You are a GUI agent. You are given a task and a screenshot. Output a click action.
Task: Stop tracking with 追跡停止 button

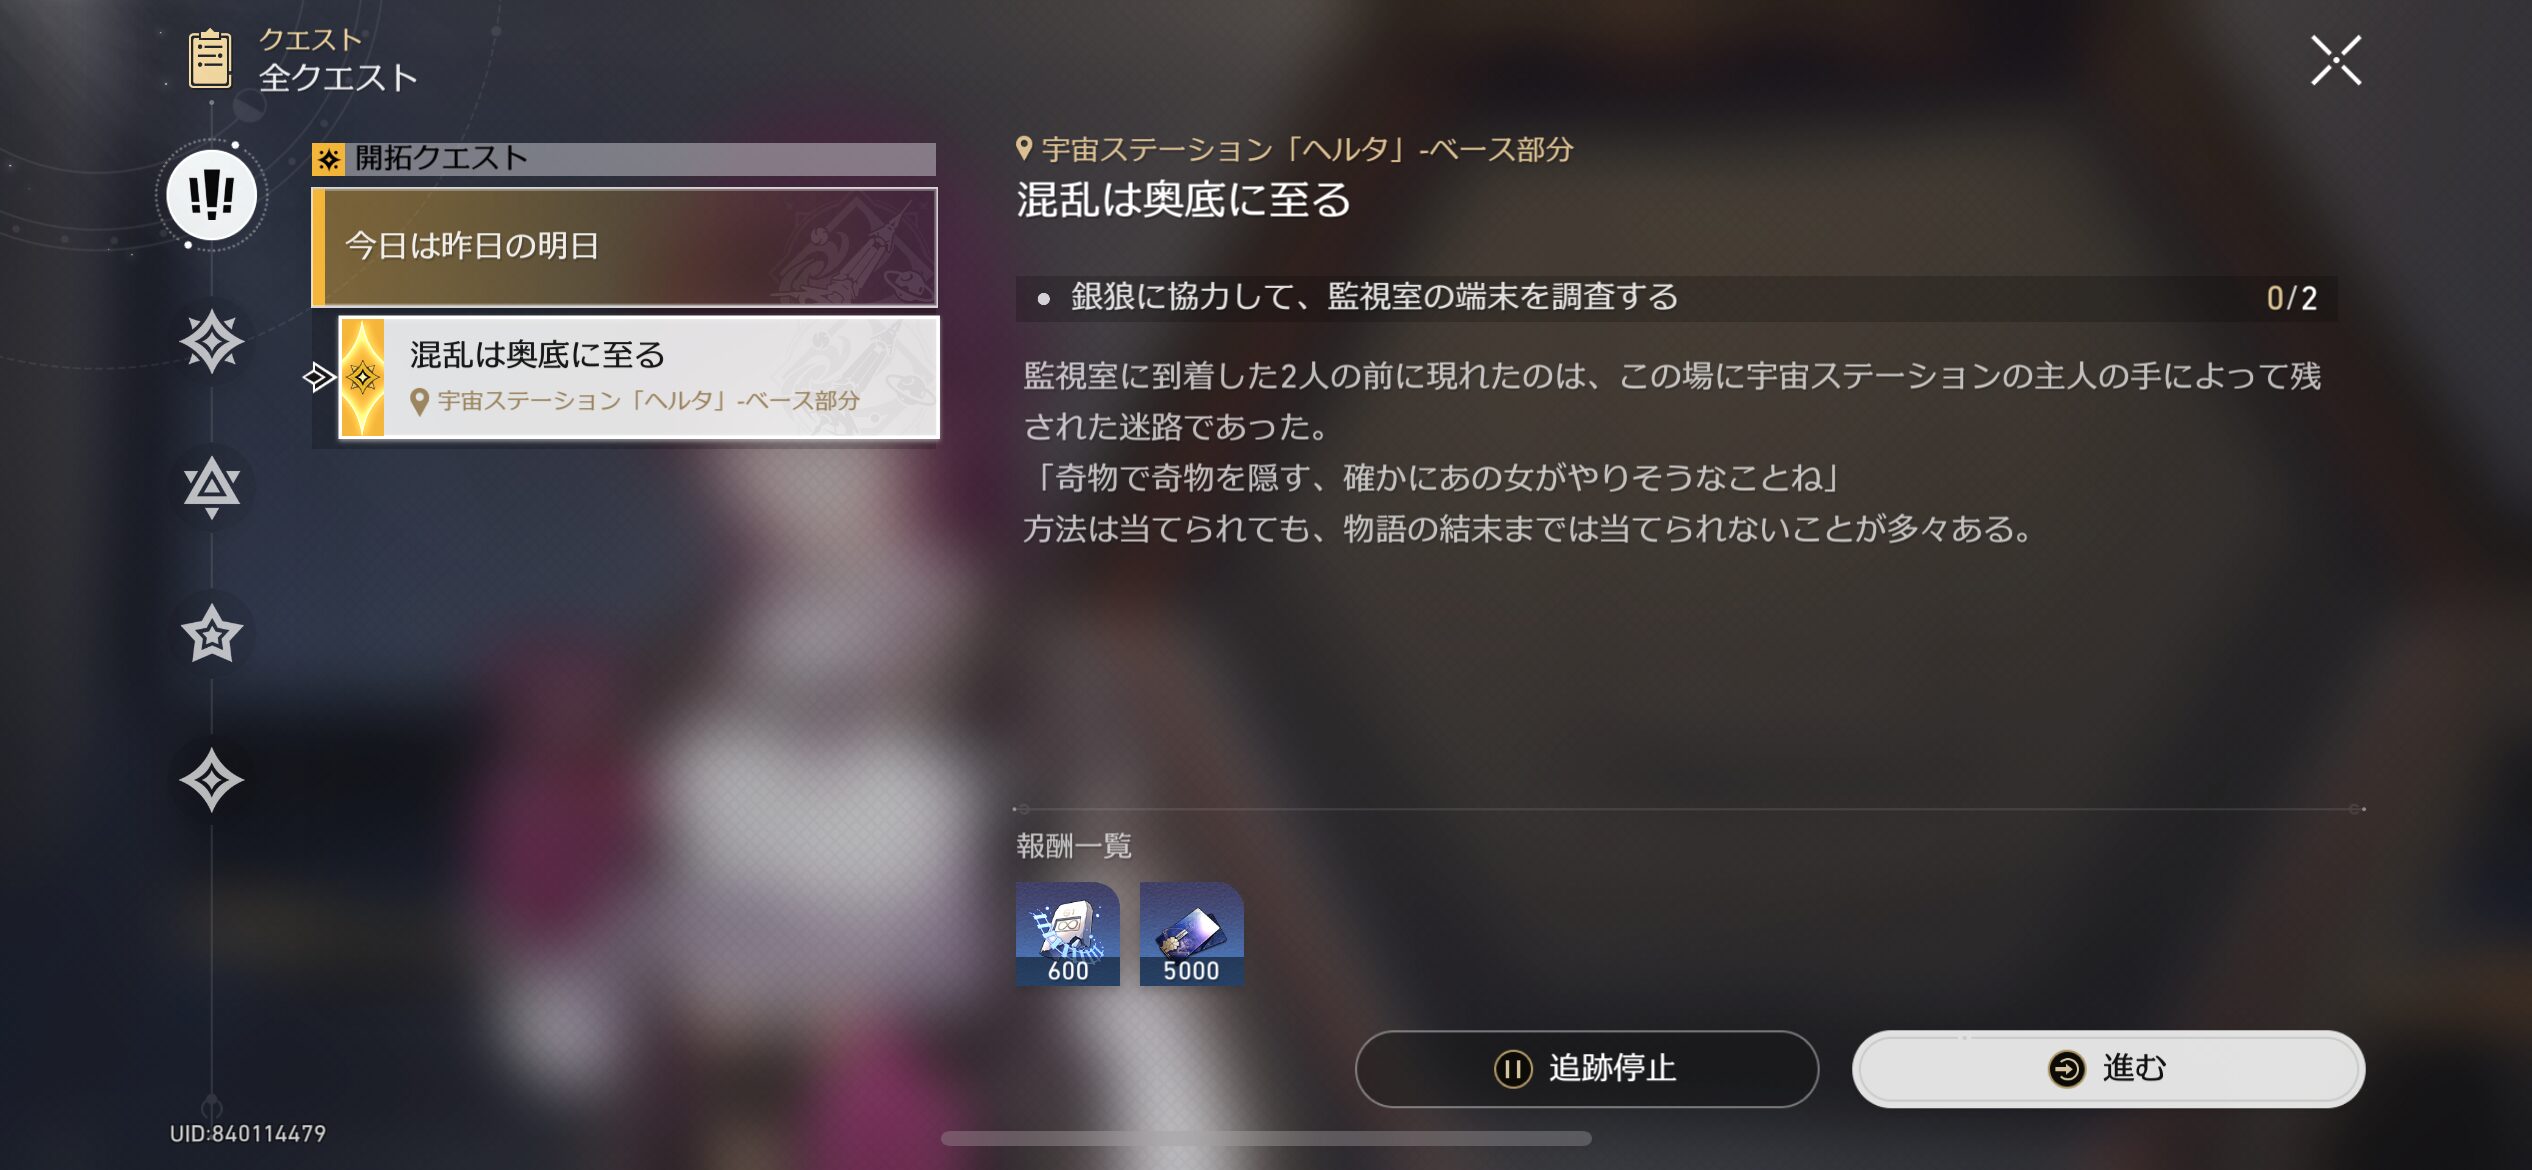click(x=1586, y=1068)
